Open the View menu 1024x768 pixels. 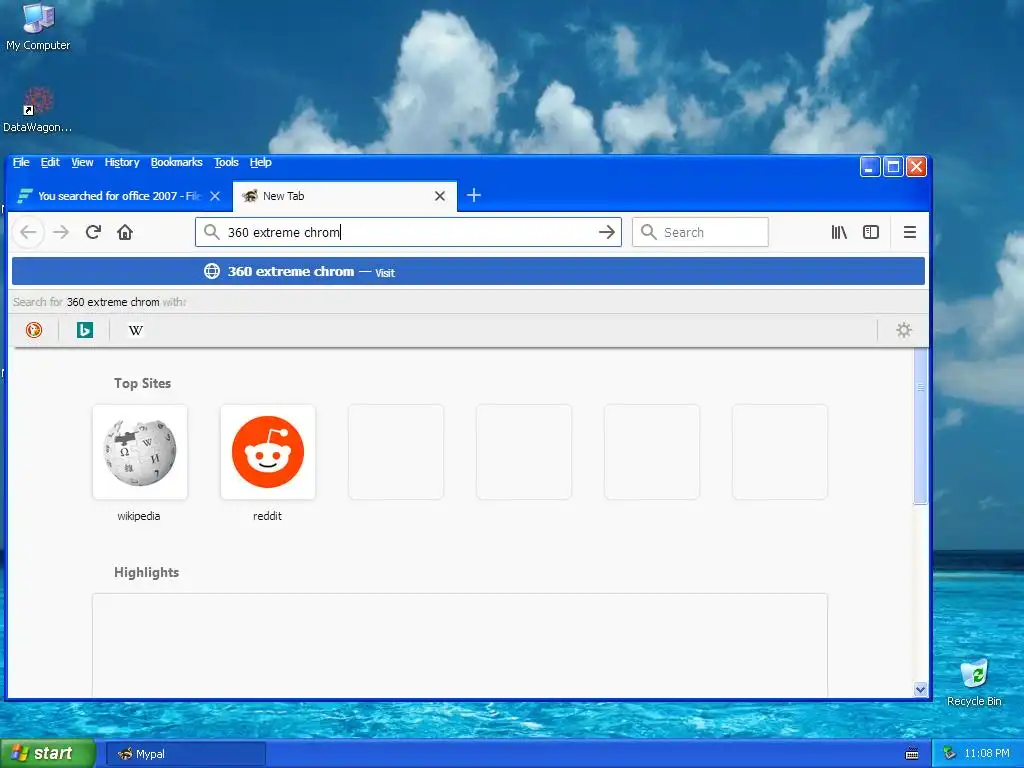(x=82, y=162)
